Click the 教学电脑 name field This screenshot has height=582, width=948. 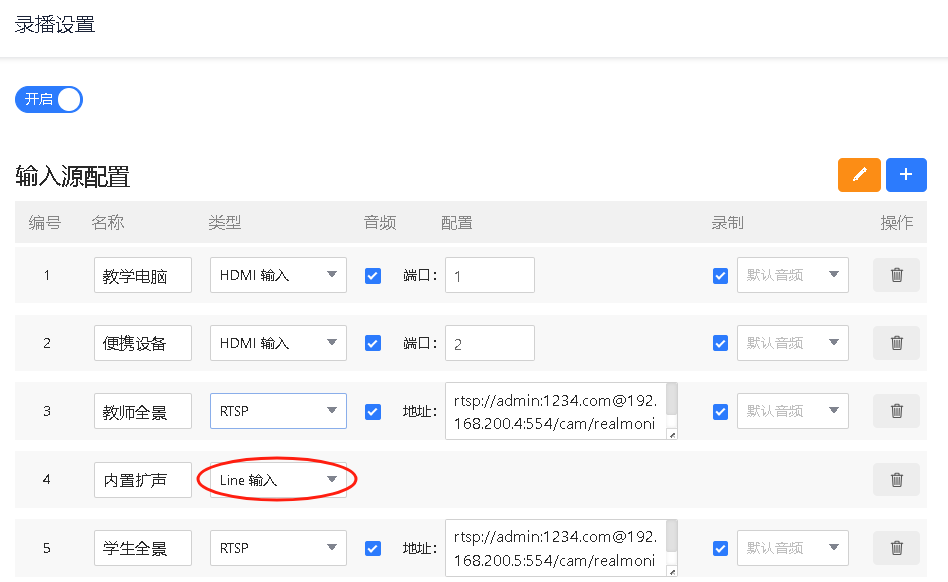click(x=142, y=276)
